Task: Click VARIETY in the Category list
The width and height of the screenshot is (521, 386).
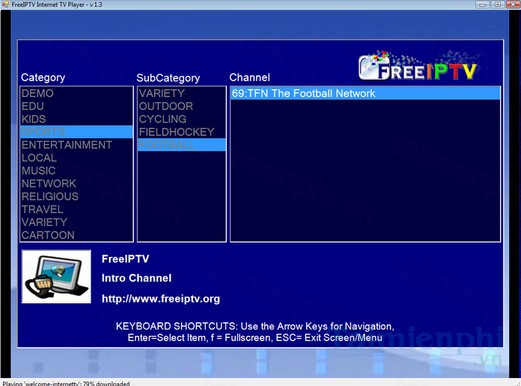Action: (x=76, y=222)
